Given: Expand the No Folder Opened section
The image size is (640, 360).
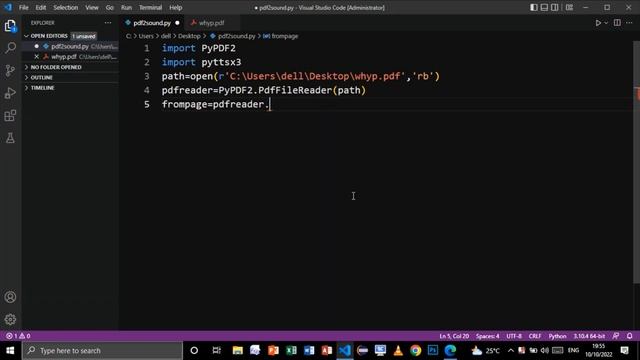Looking at the screenshot, I should (x=71, y=67).
